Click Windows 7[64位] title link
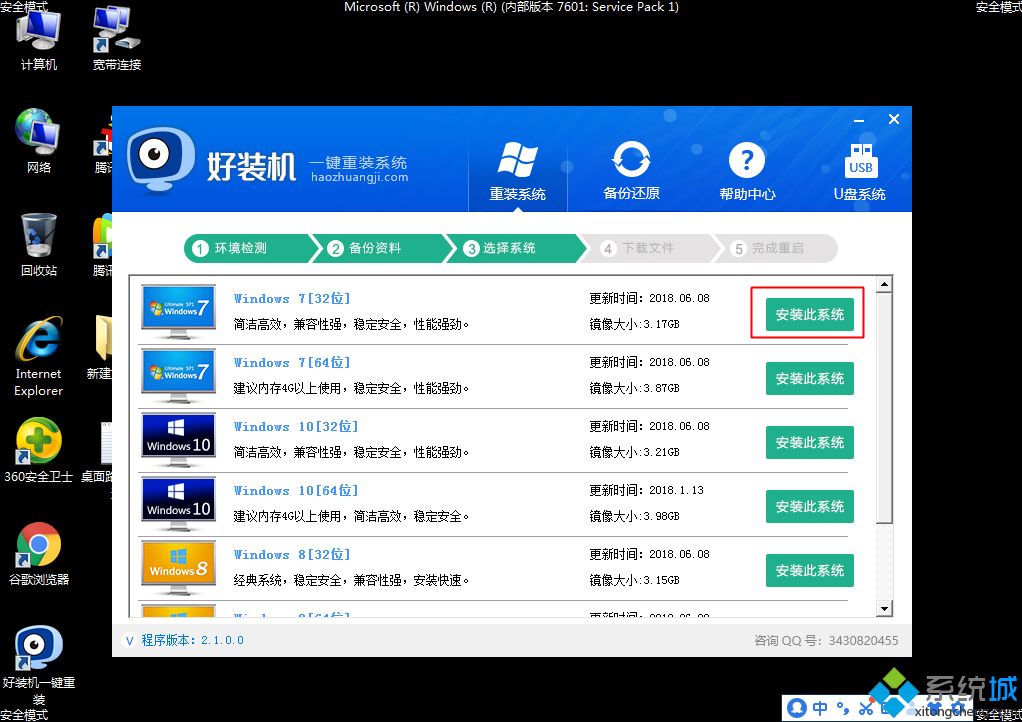This screenshot has width=1022, height=722. (292, 362)
